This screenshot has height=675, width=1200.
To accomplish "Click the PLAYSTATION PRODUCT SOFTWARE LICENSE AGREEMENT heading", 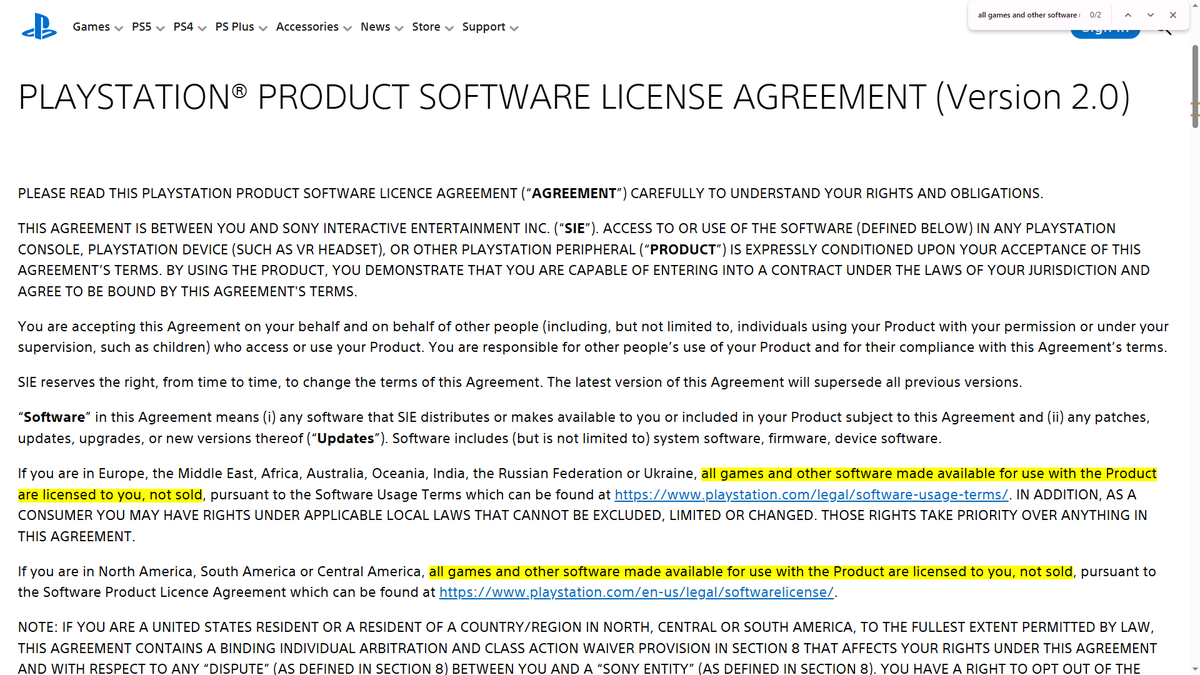I will pos(574,97).
